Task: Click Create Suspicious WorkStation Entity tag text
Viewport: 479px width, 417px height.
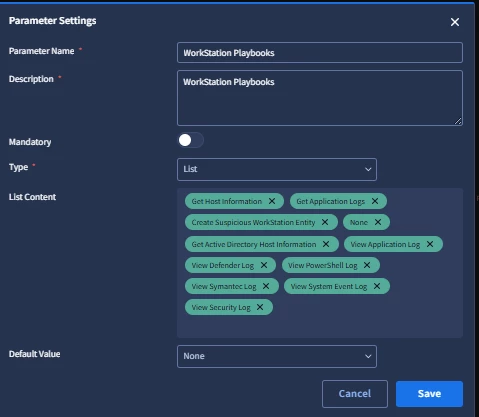Action: coord(253,222)
